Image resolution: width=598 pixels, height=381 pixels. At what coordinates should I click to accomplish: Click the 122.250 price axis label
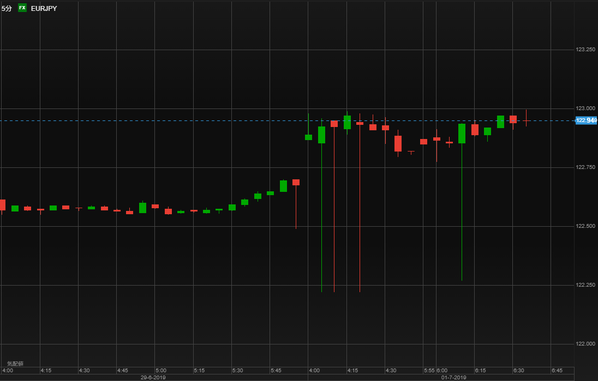coord(585,285)
